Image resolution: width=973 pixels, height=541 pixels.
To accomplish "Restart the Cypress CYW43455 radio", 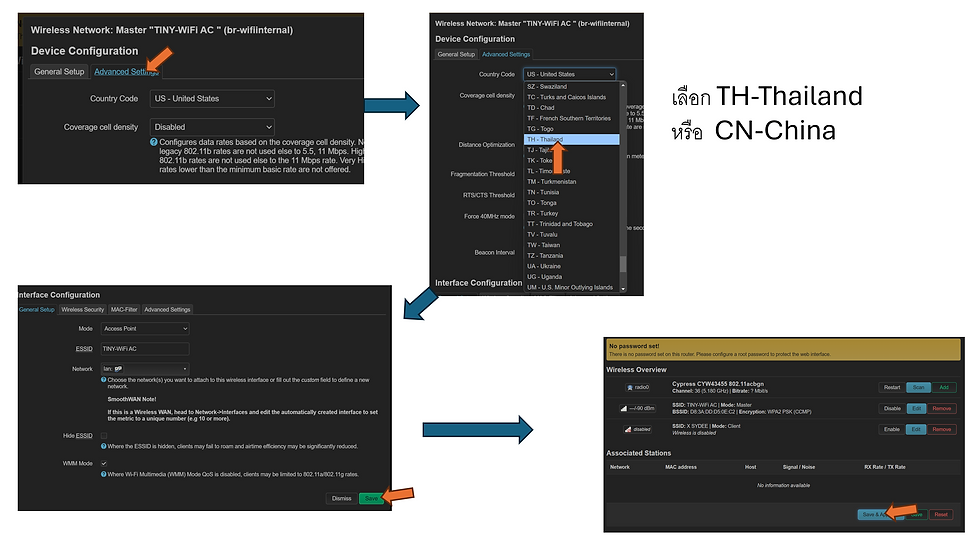I will tap(892, 387).
